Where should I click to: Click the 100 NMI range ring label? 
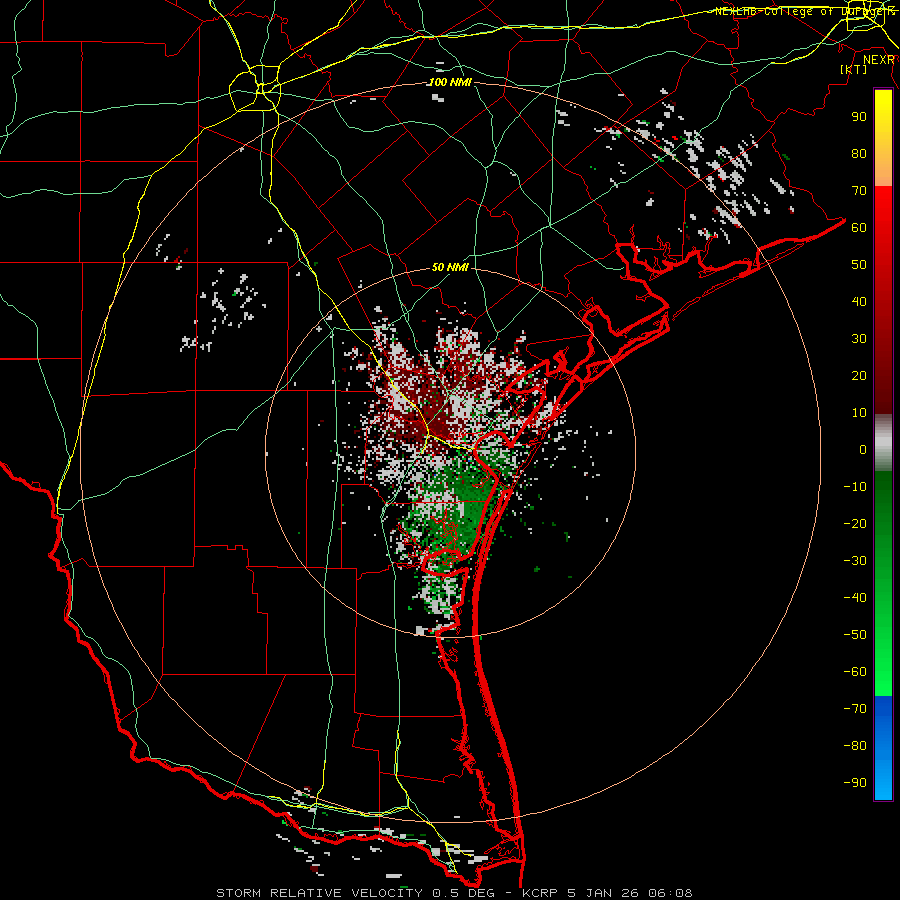point(450,82)
